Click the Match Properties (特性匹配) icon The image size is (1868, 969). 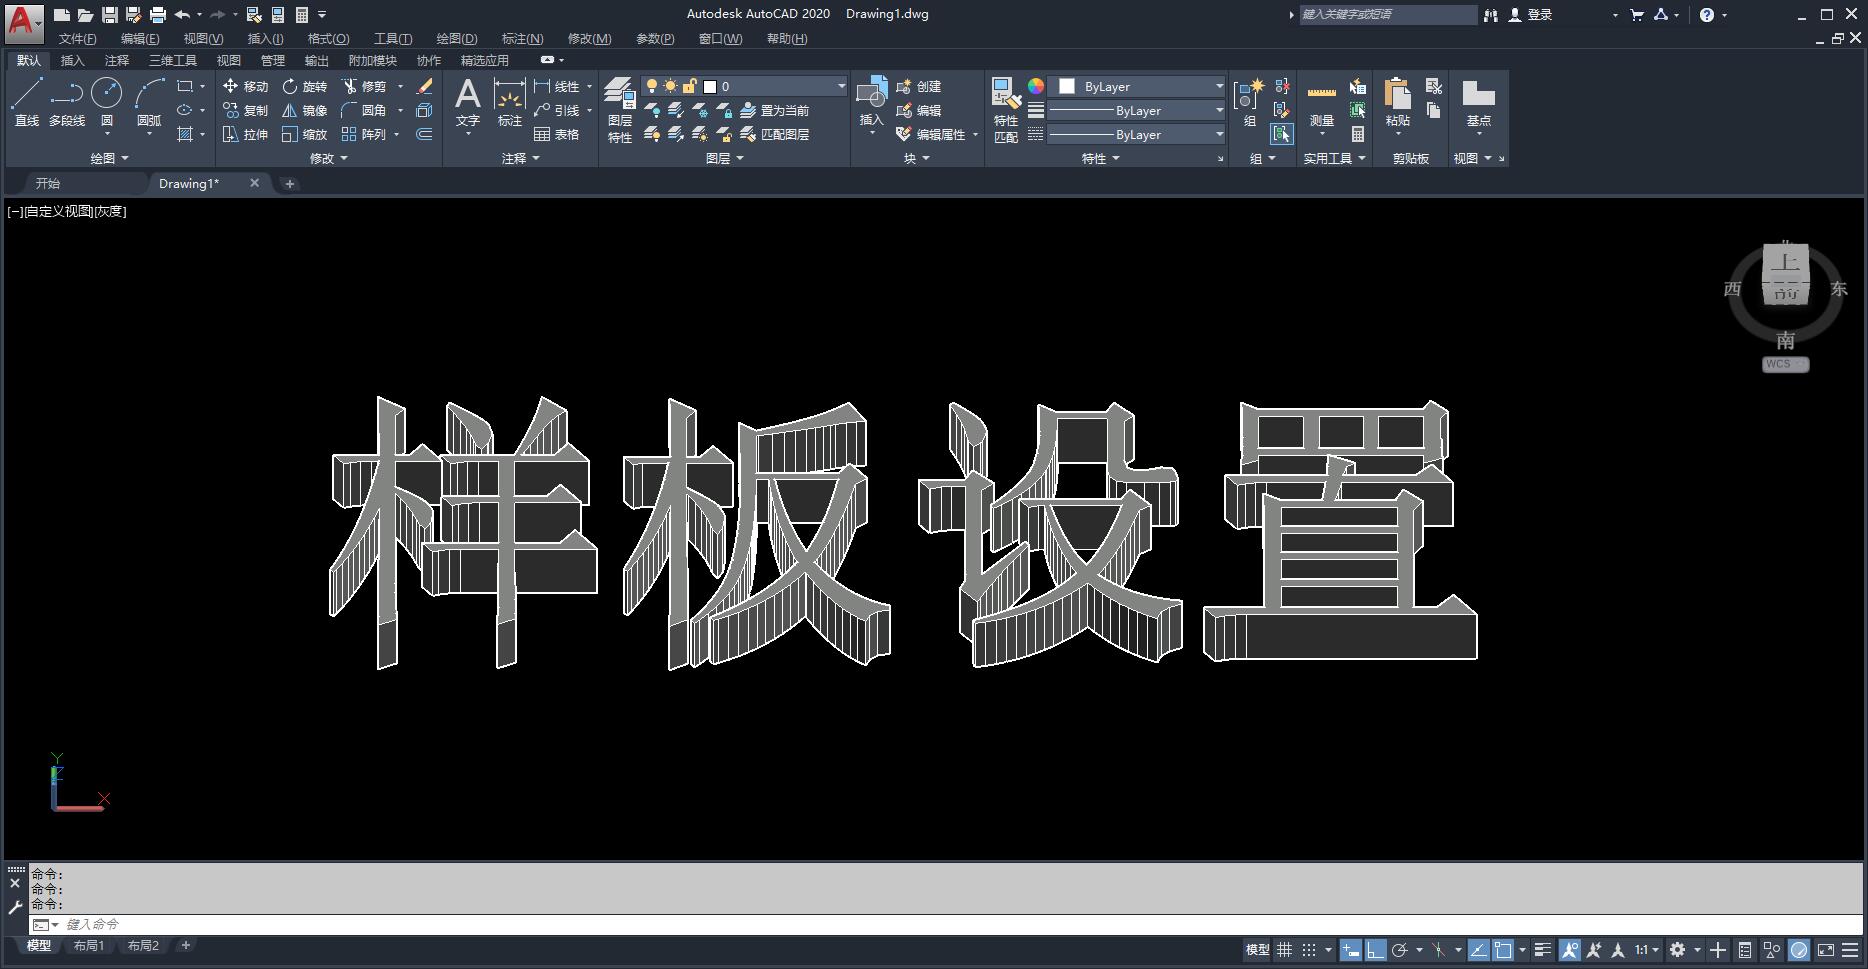pyautogui.click(x=1006, y=109)
